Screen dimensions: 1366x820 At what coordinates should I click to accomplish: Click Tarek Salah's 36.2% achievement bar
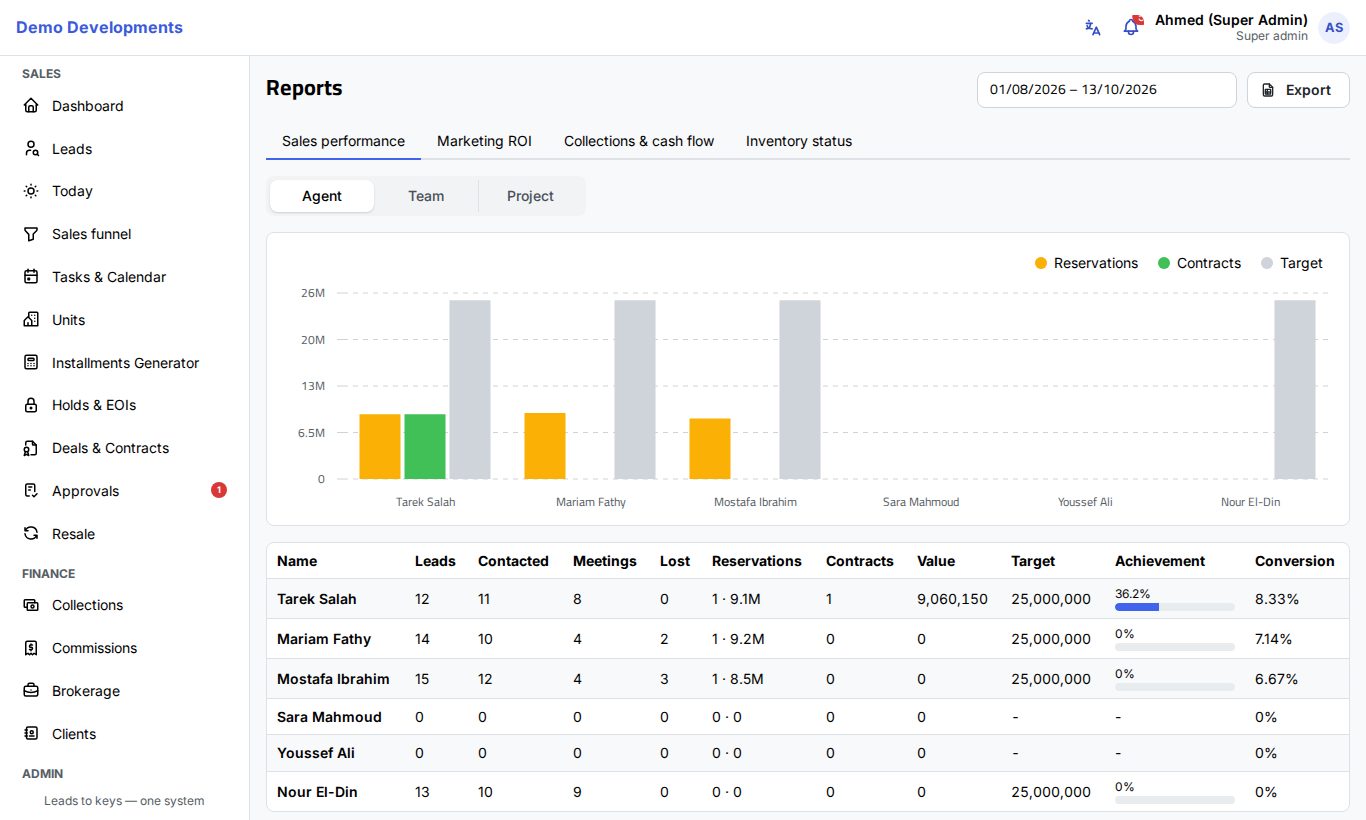click(1175, 607)
